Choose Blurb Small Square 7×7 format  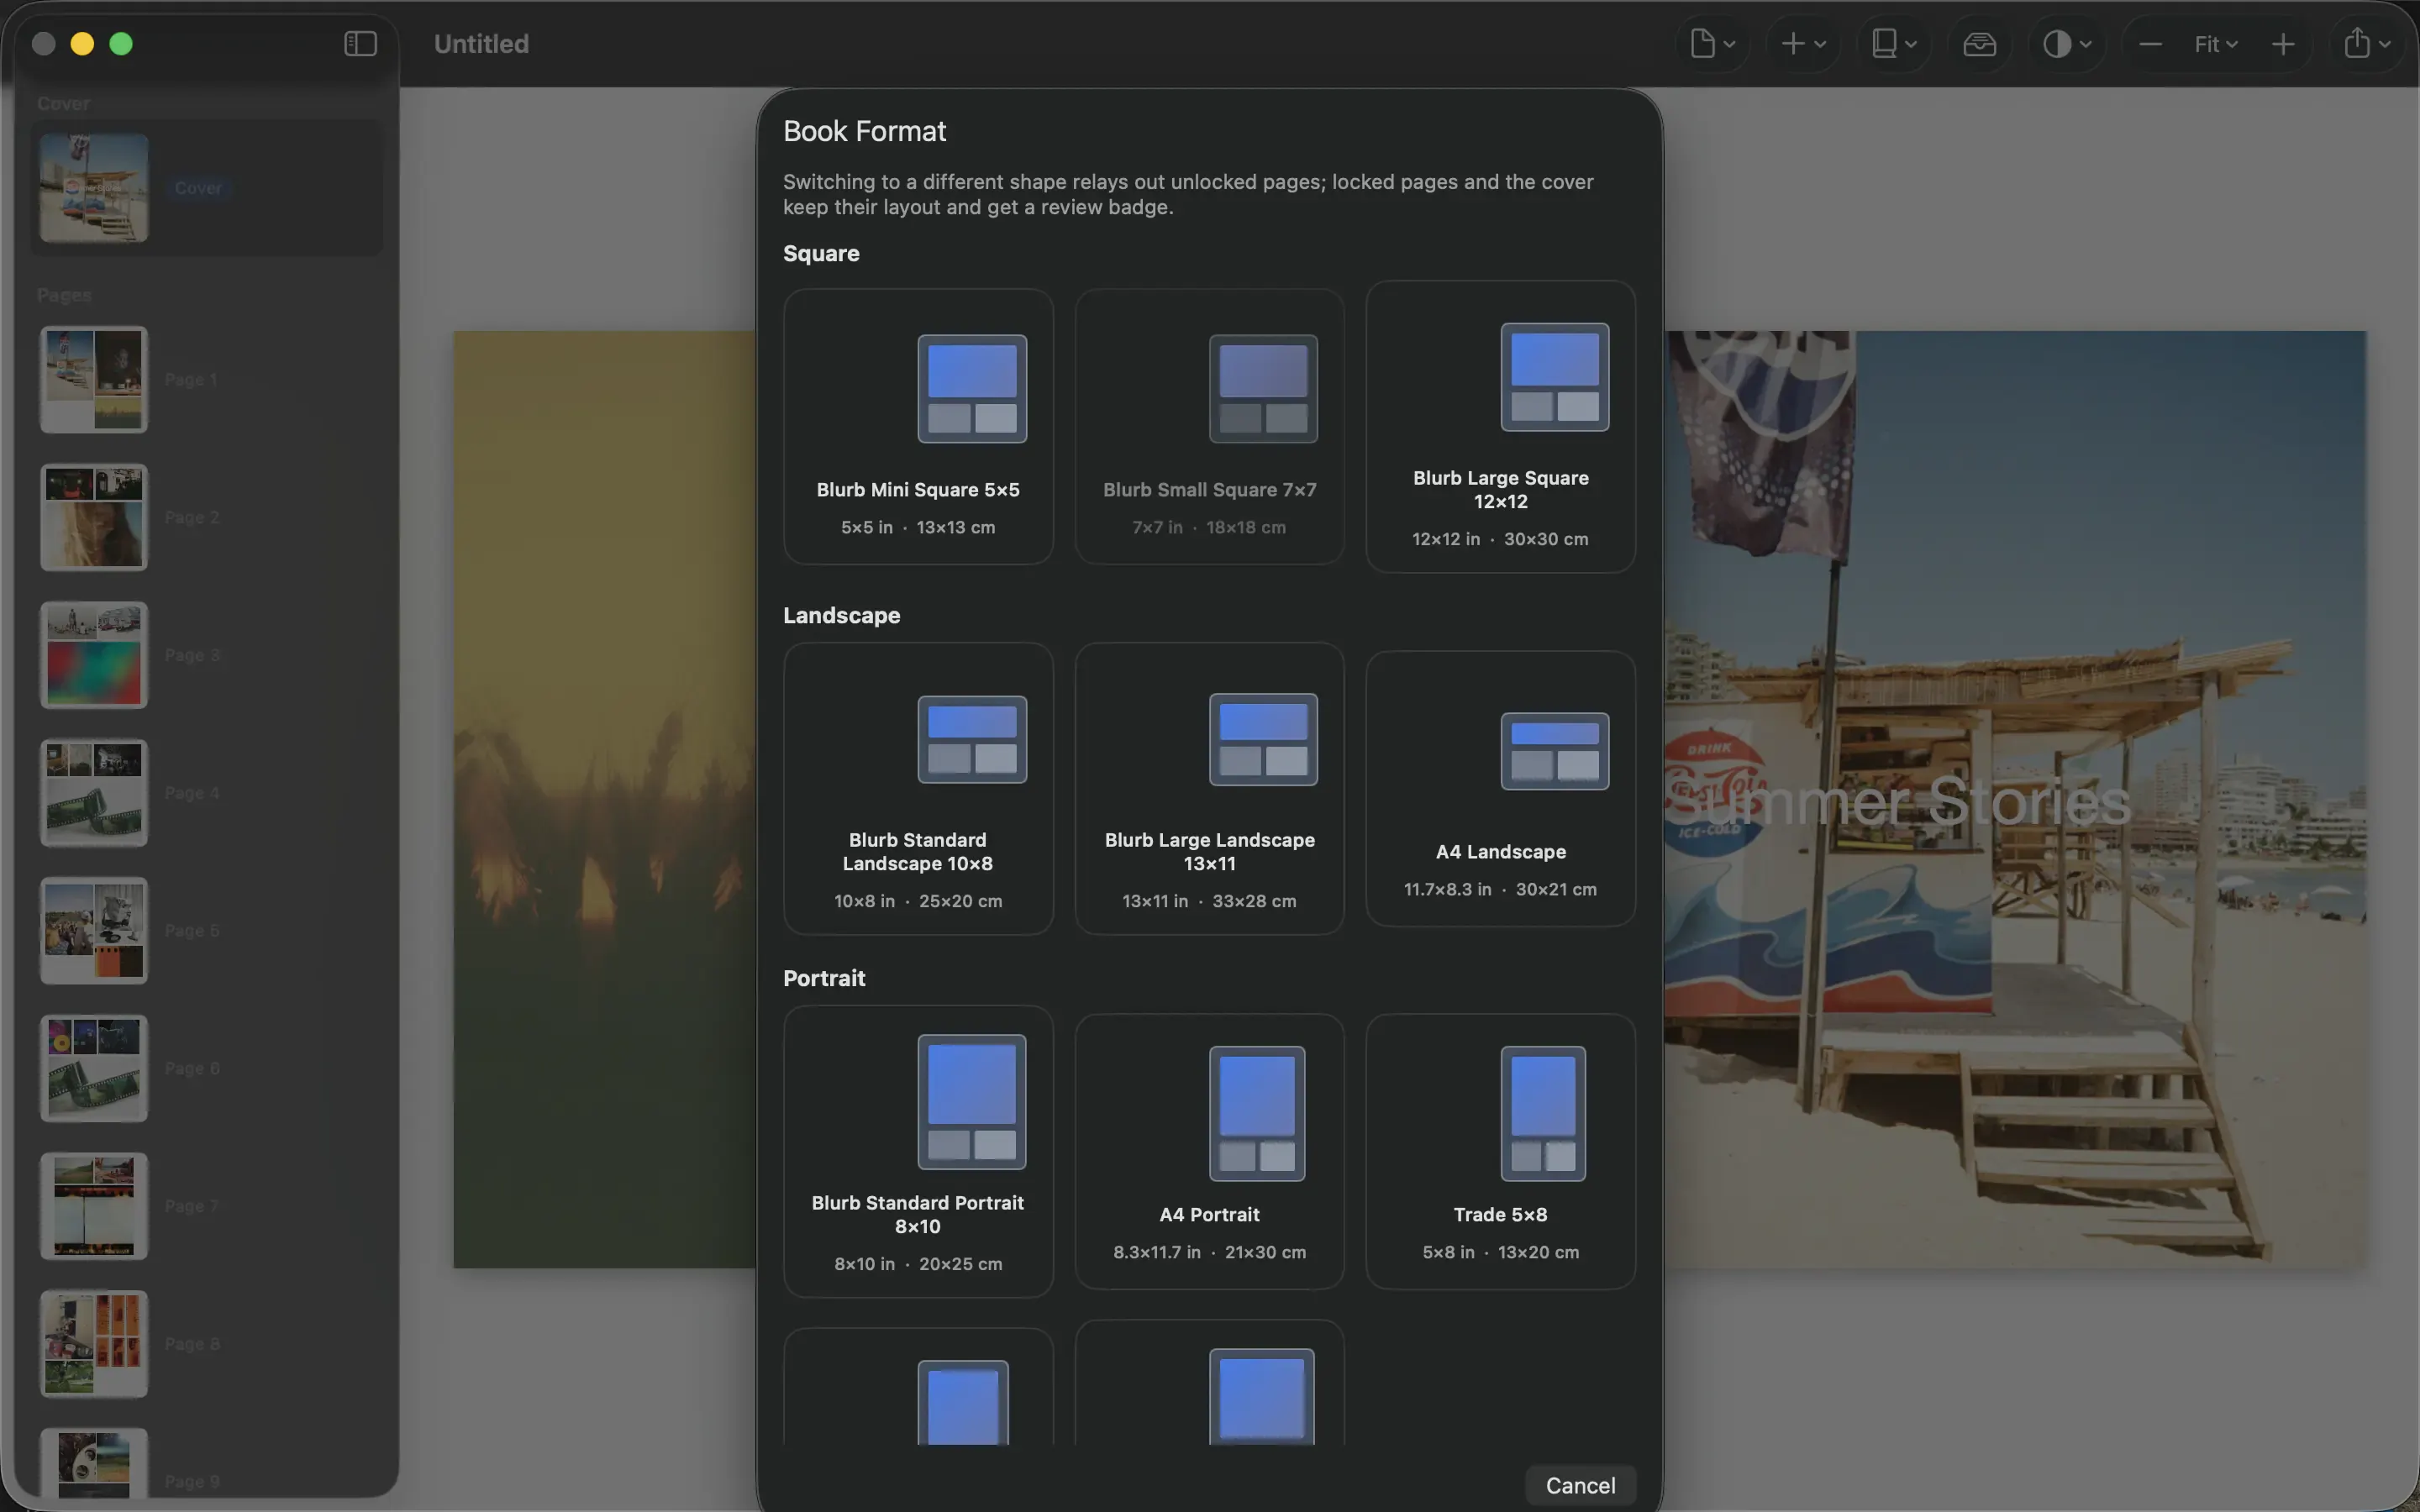pyautogui.click(x=1209, y=427)
